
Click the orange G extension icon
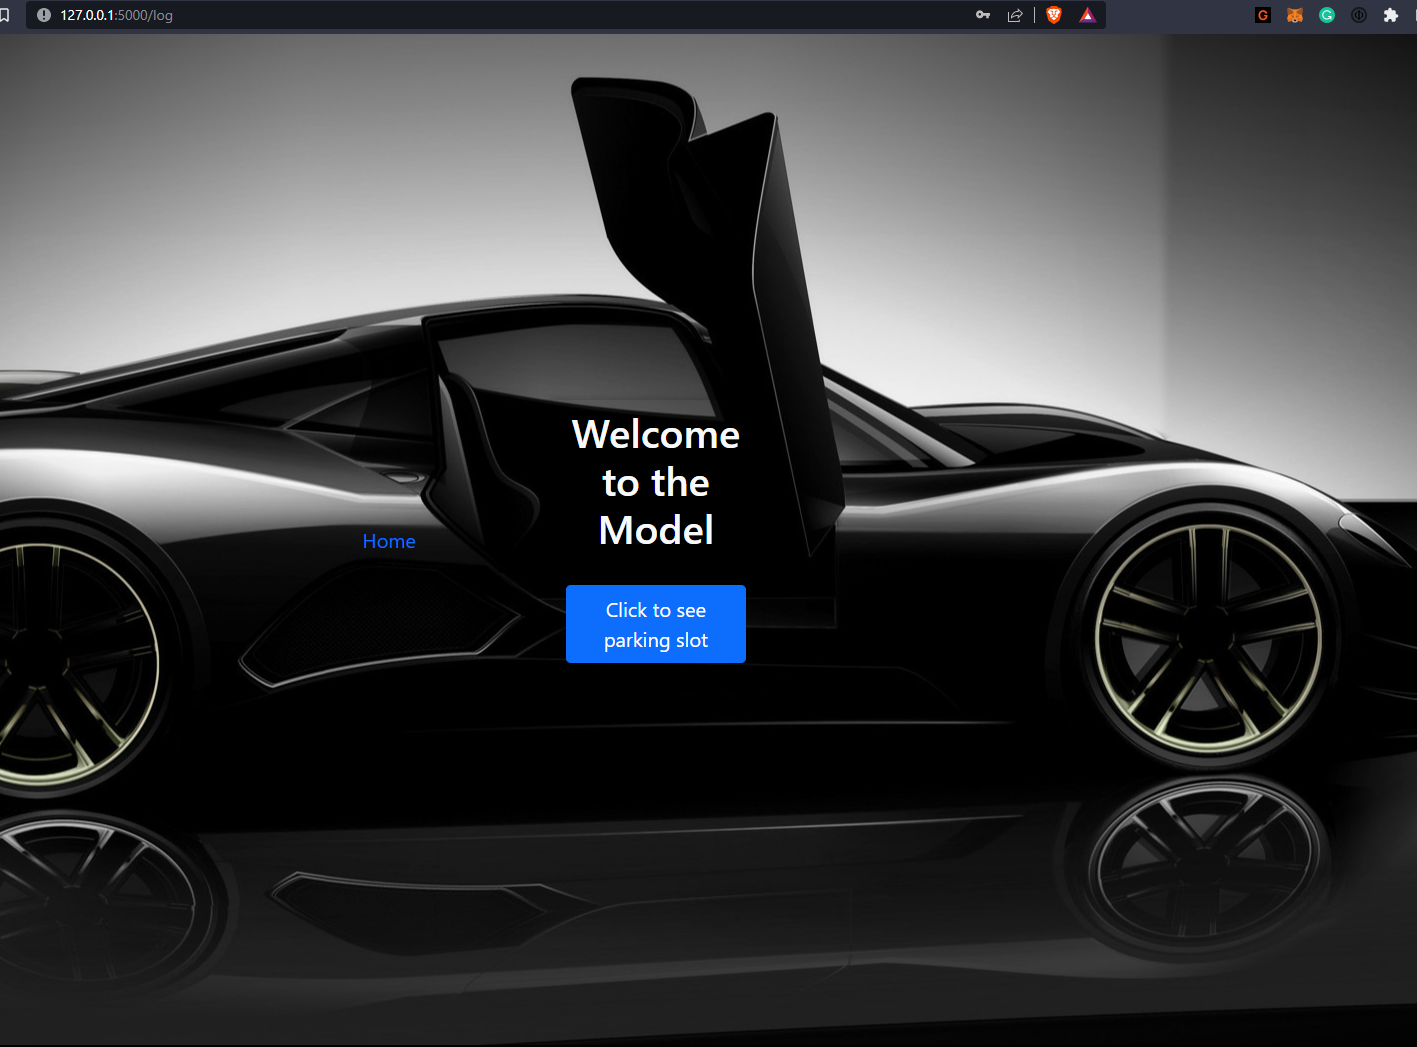click(x=1262, y=15)
